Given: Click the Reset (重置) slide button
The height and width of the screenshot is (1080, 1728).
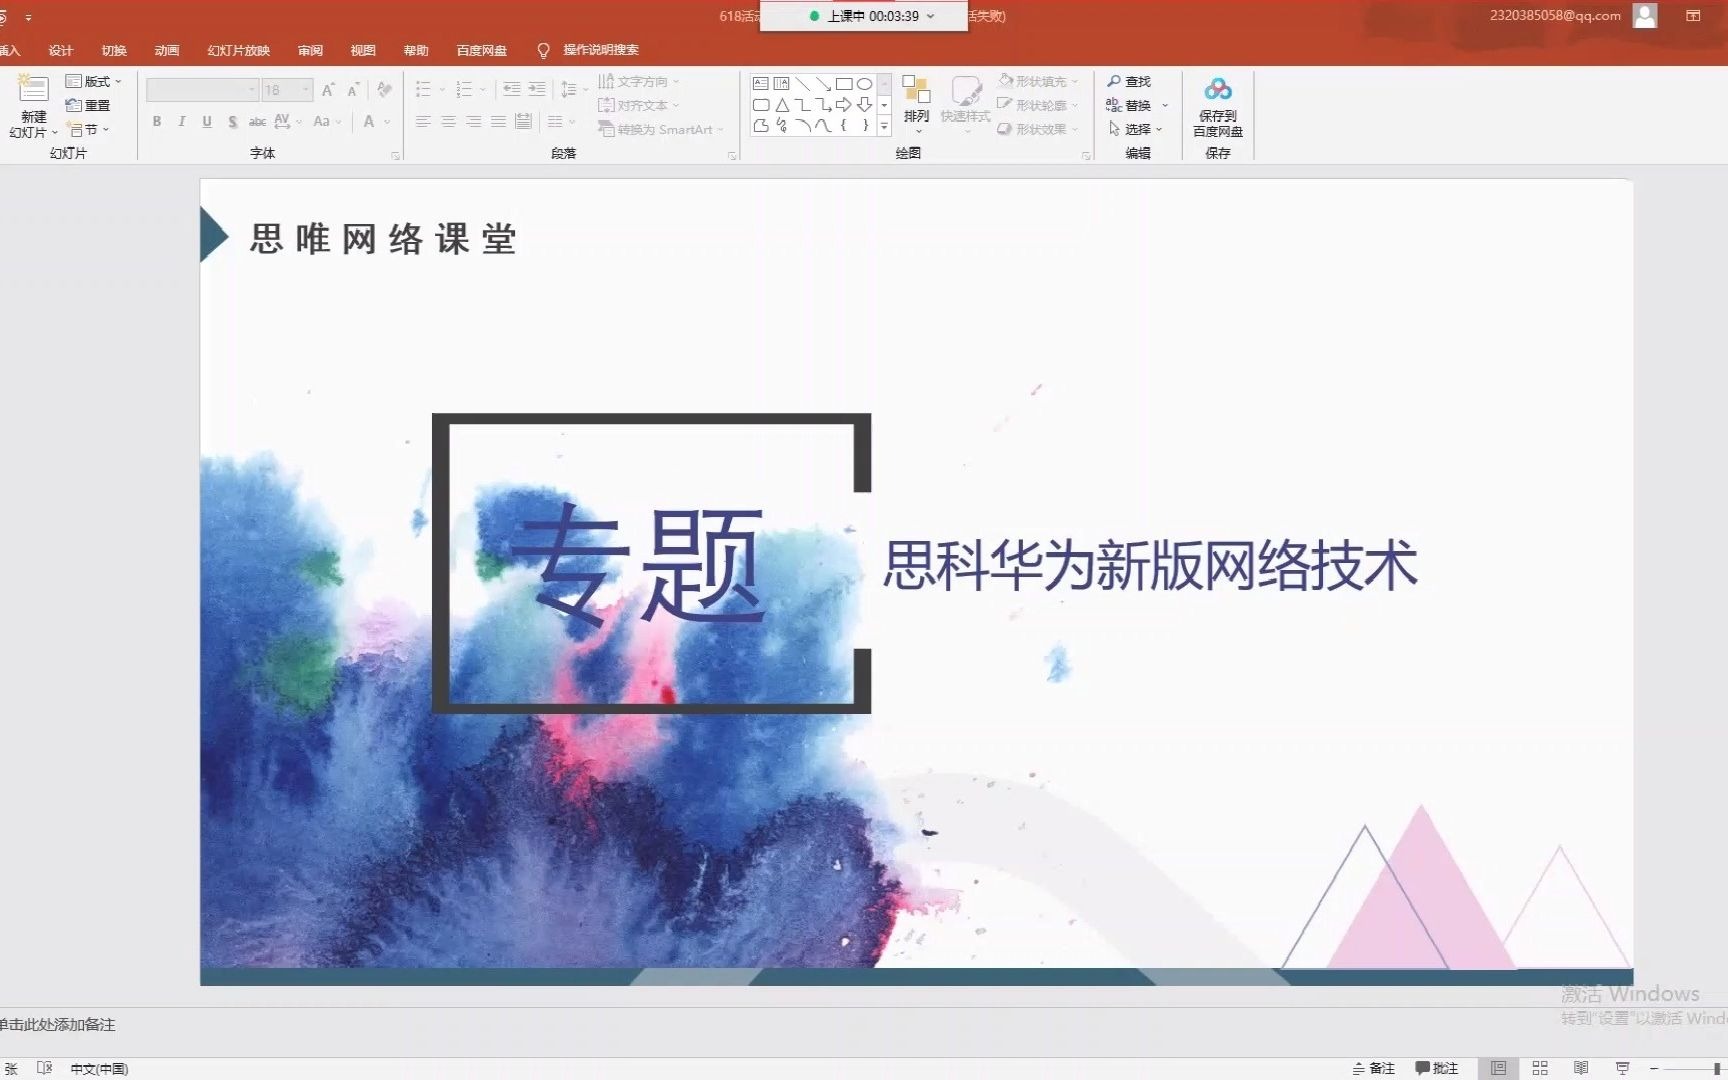Looking at the screenshot, I should click(88, 105).
